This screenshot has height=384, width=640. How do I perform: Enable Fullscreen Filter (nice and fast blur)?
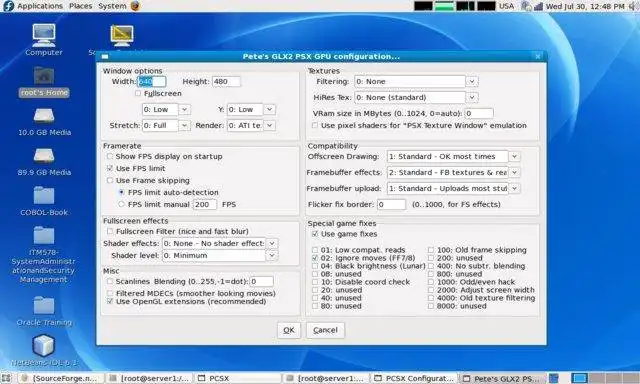110,231
